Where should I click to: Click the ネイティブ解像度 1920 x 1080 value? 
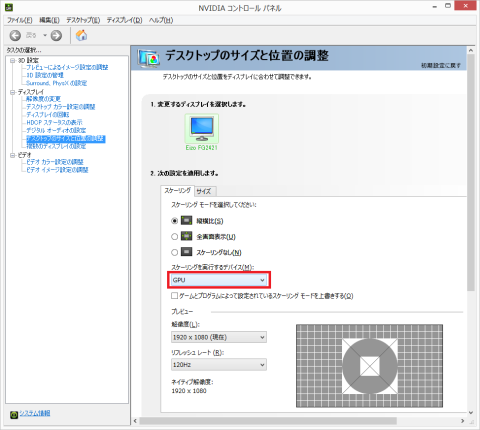pyautogui.click(x=189, y=391)
